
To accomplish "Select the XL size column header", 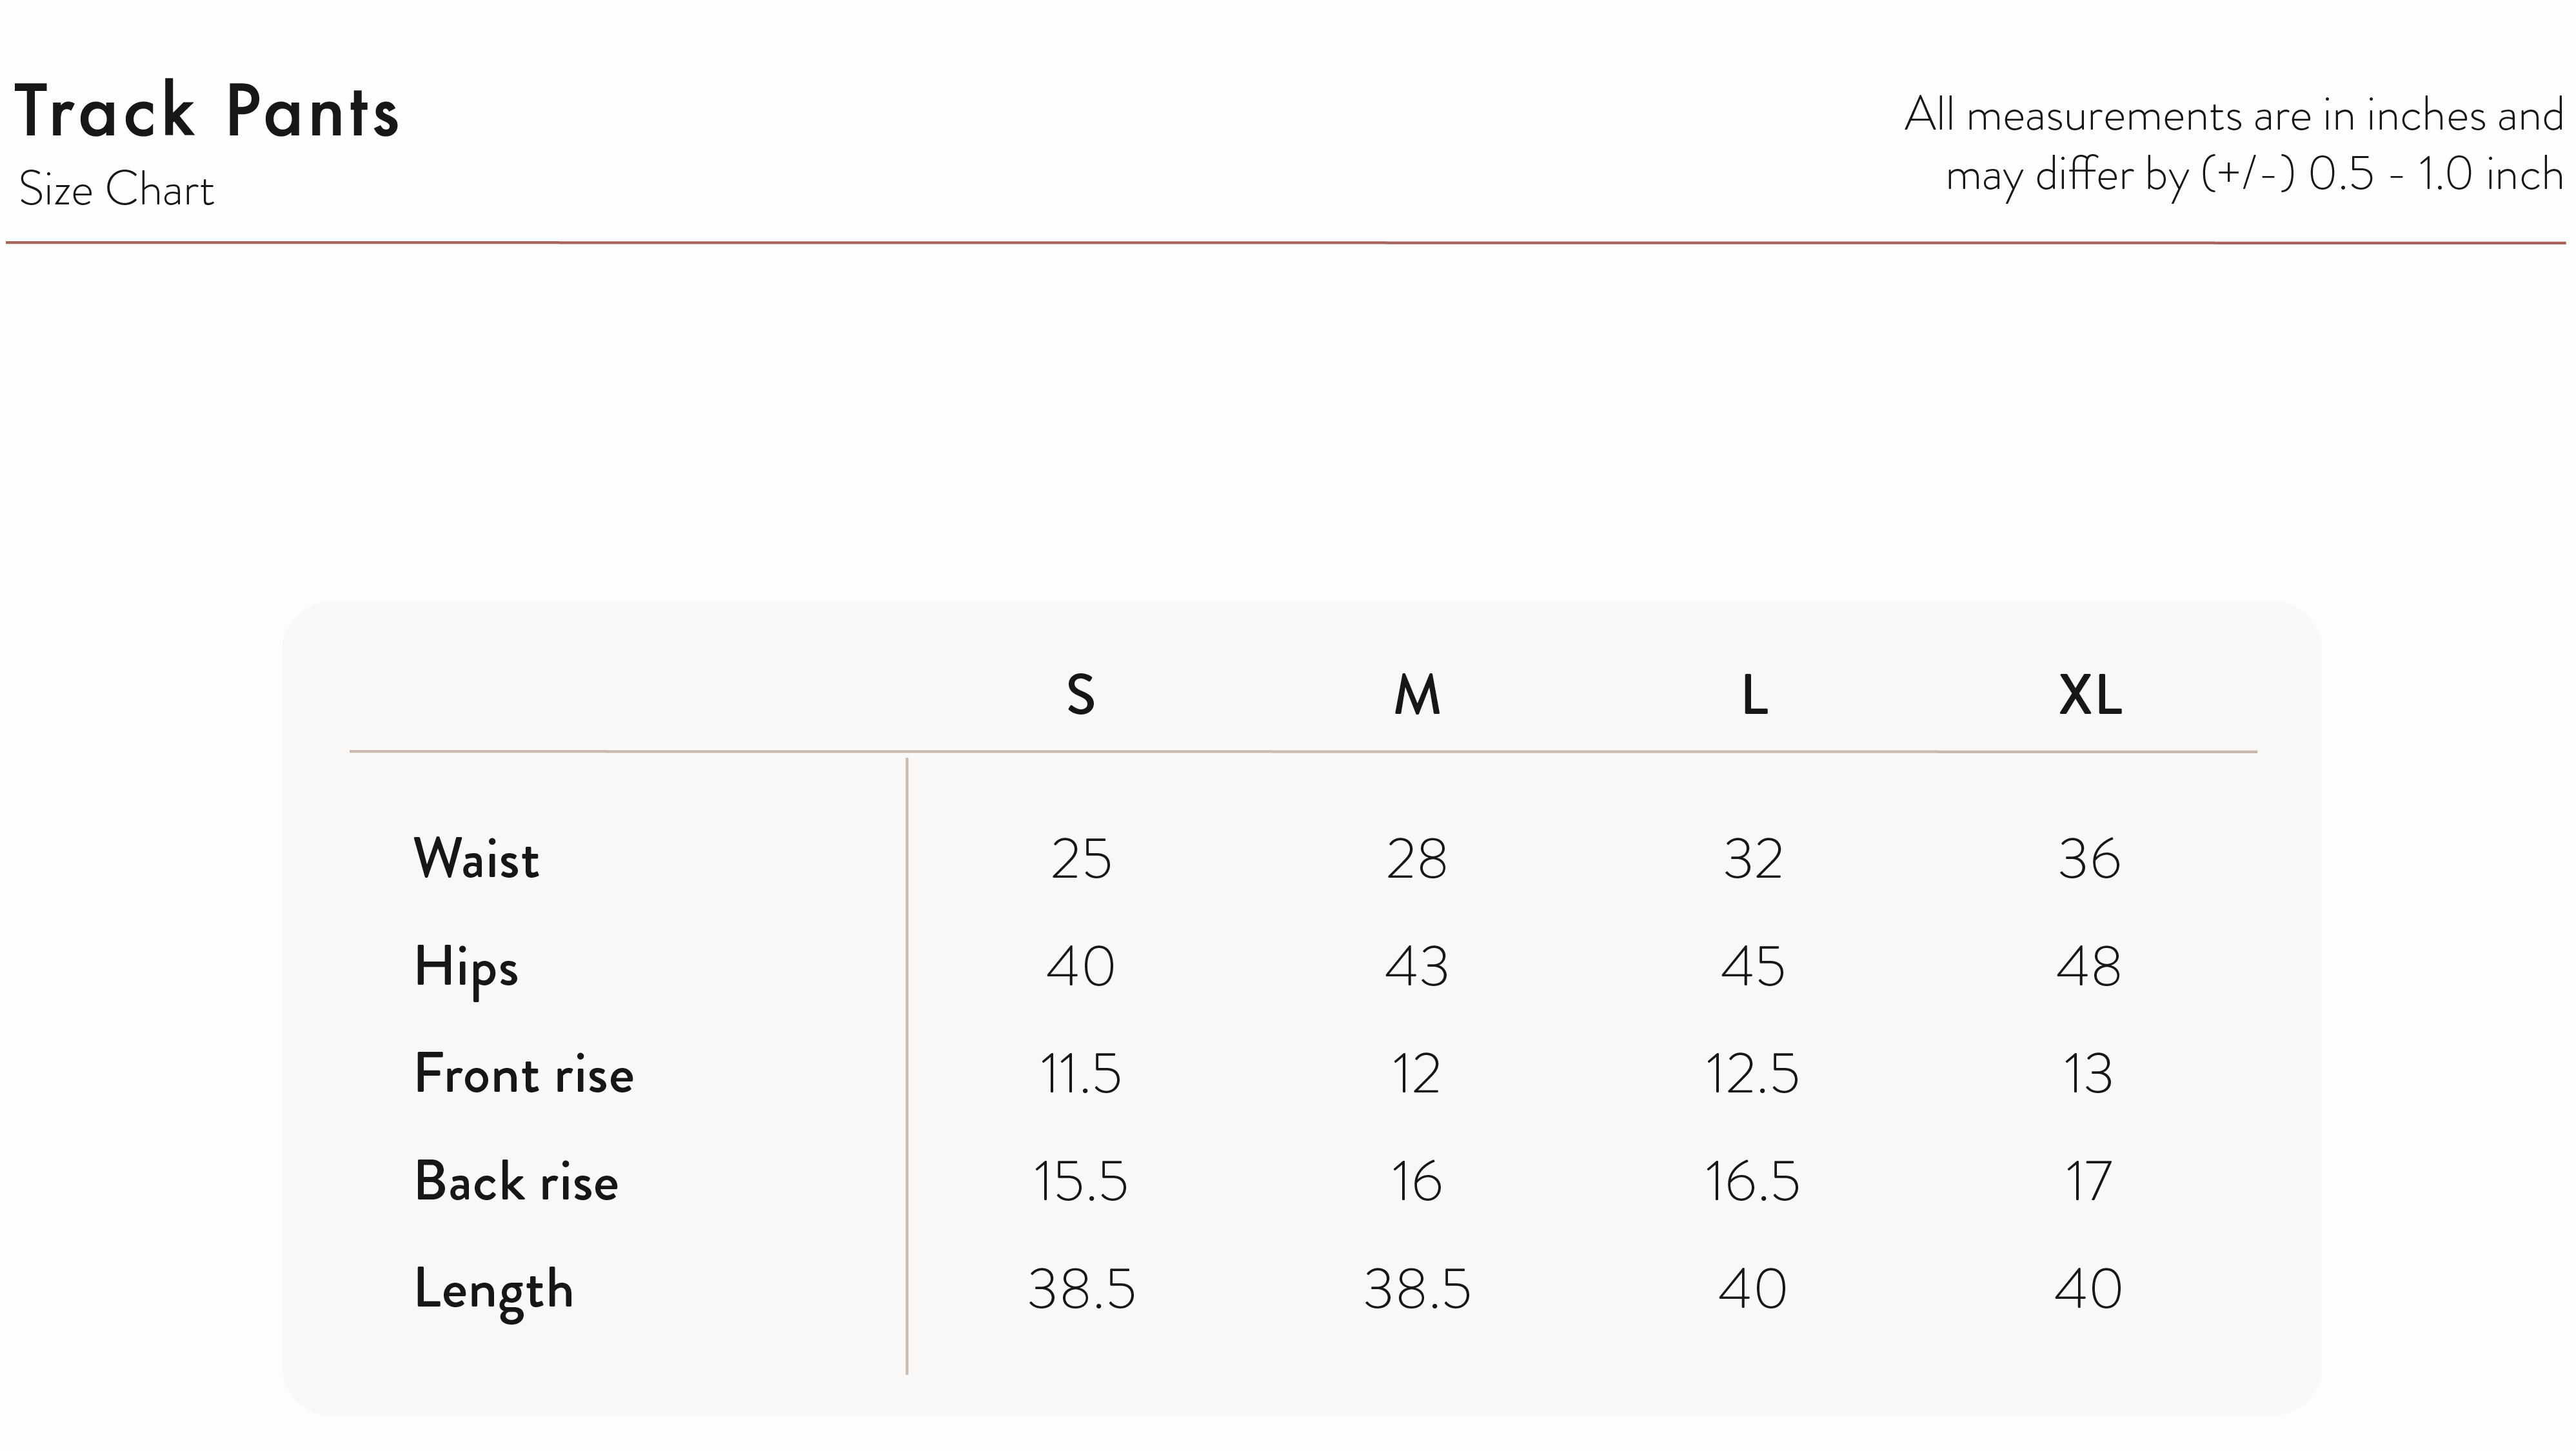I will 2090,694.
